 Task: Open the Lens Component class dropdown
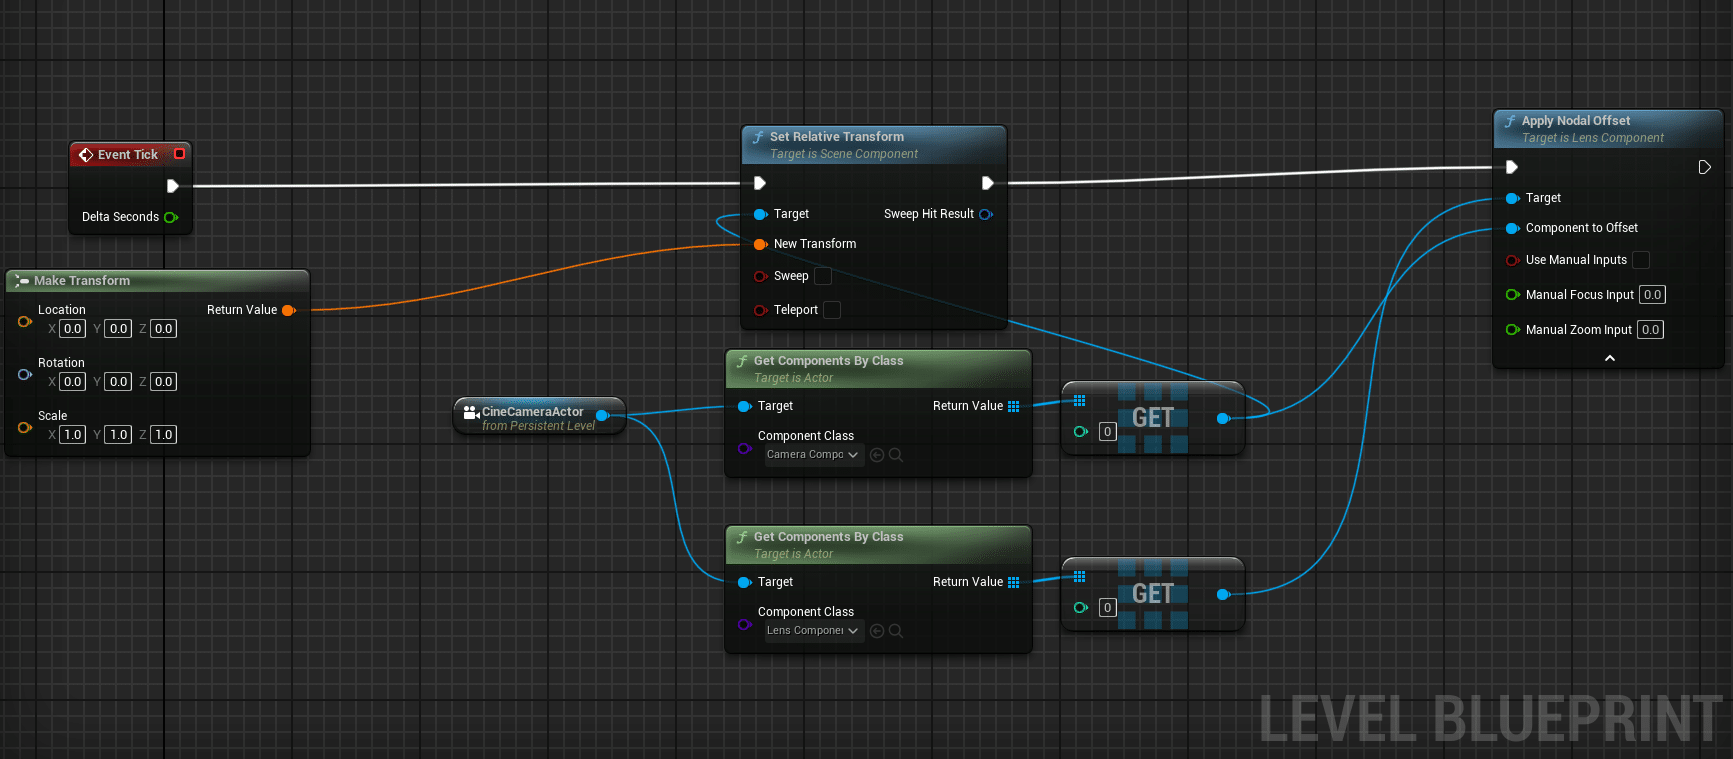pyautogui.click(x=812, y=631)
